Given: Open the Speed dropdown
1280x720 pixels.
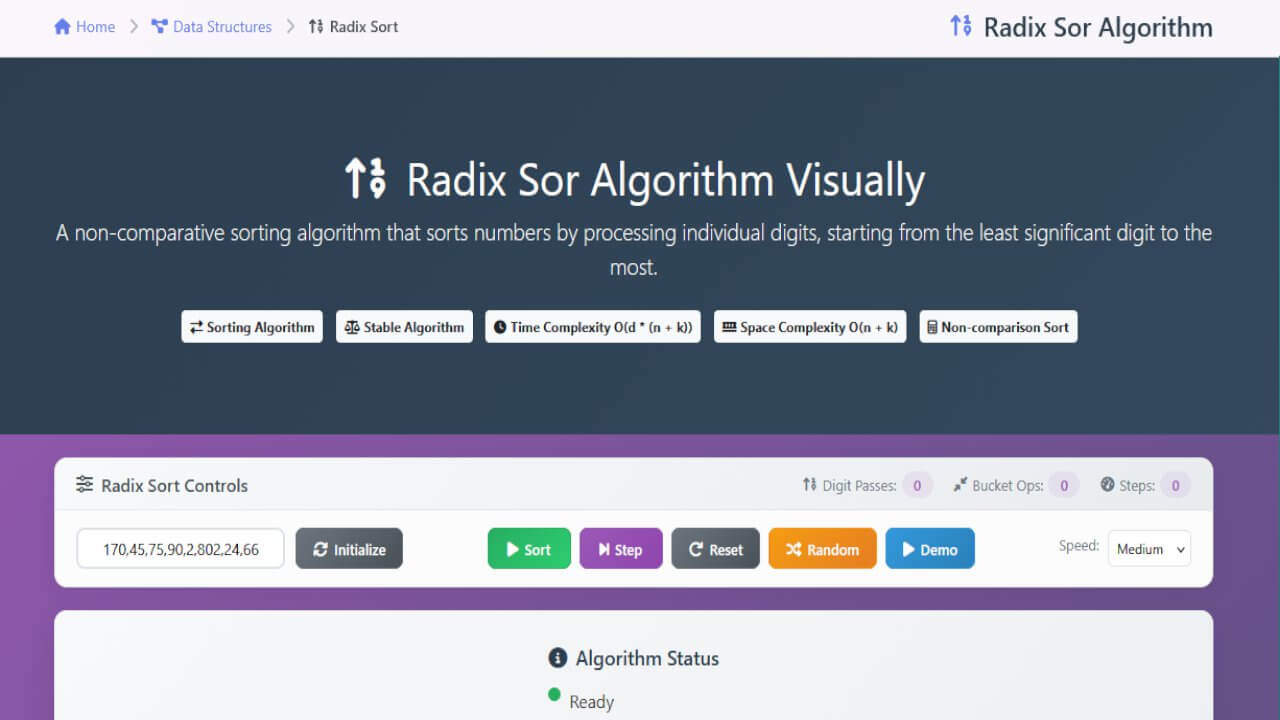Looking at the screenshot, I should pos(1149,549).
